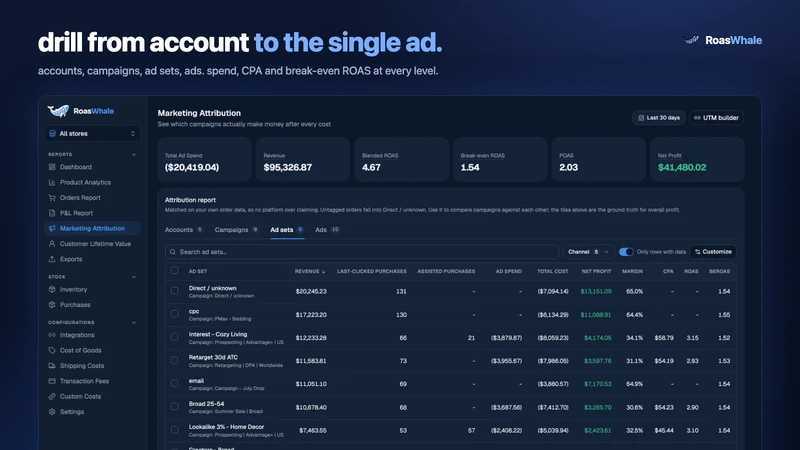Click the store icon in All stores selector
Screen dimensions: 800x450
[x=53, y=133]
